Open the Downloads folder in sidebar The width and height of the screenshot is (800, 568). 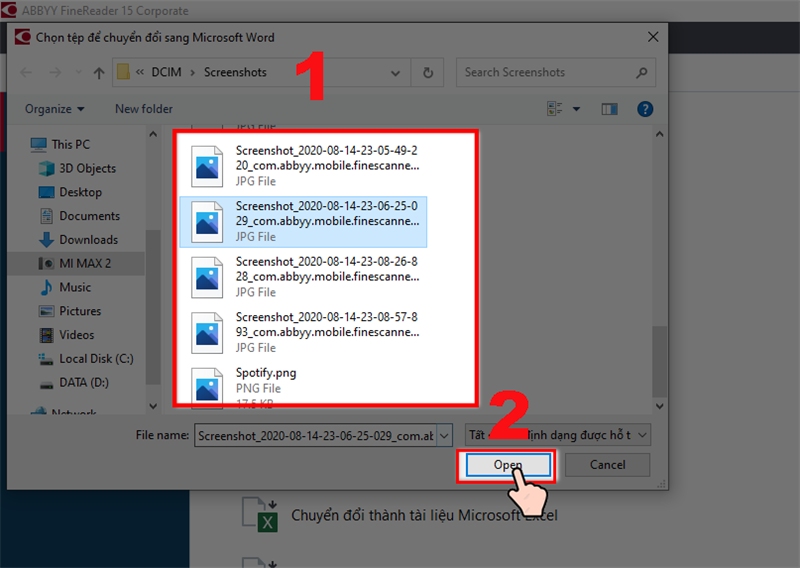pos(88,239)
